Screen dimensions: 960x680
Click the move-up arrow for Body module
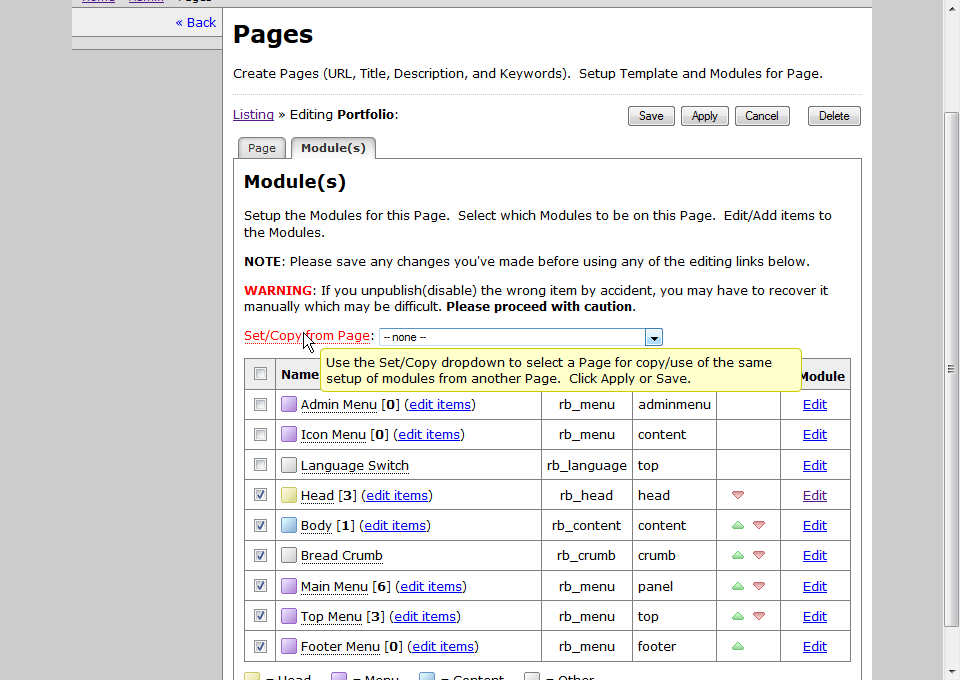738,525
